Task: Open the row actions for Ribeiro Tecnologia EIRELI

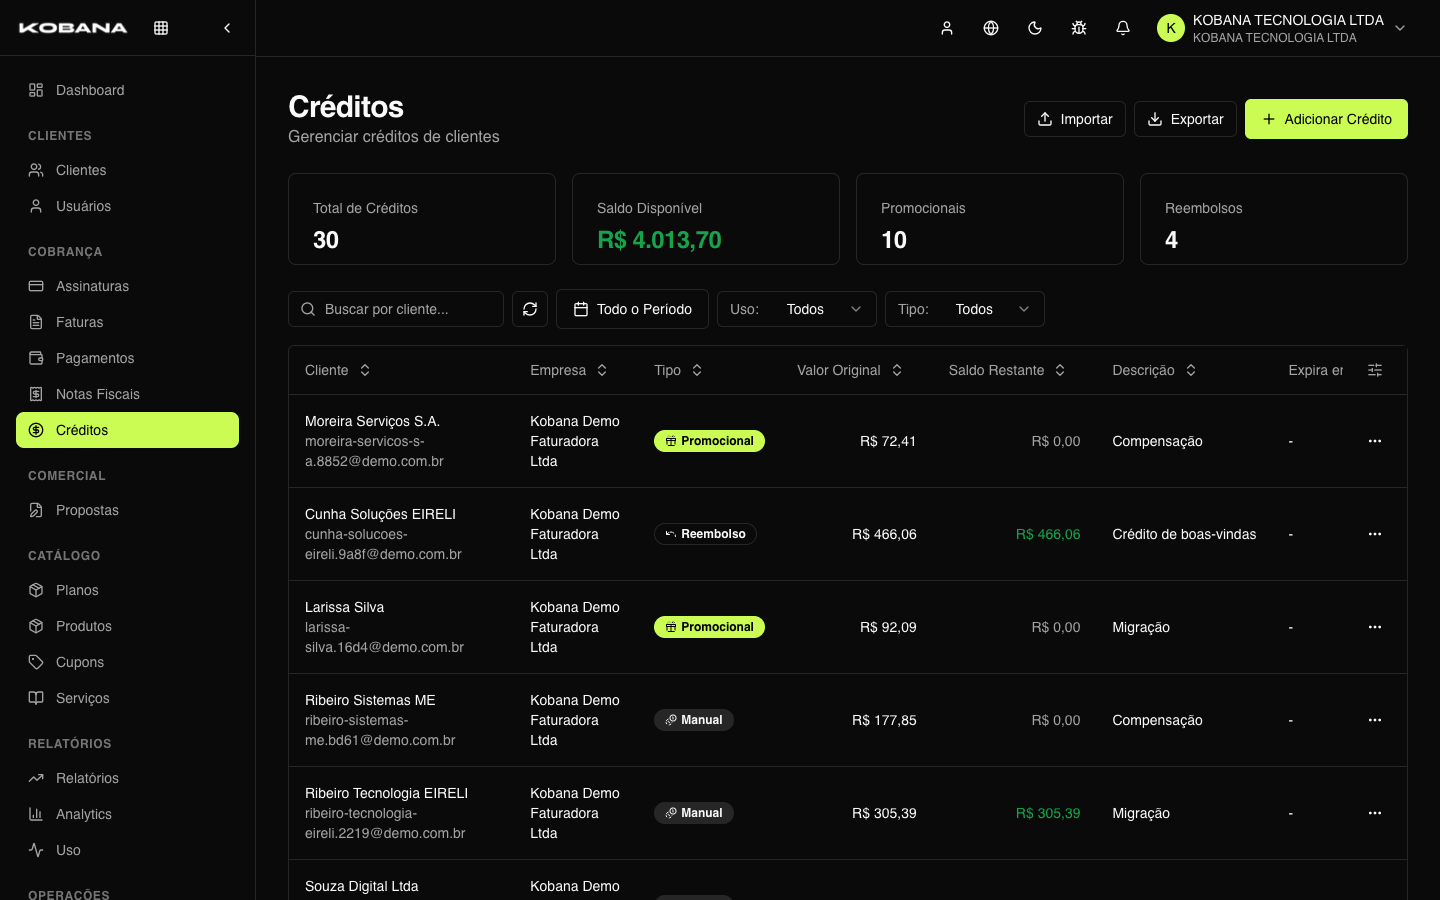Action: point(1375,813)
